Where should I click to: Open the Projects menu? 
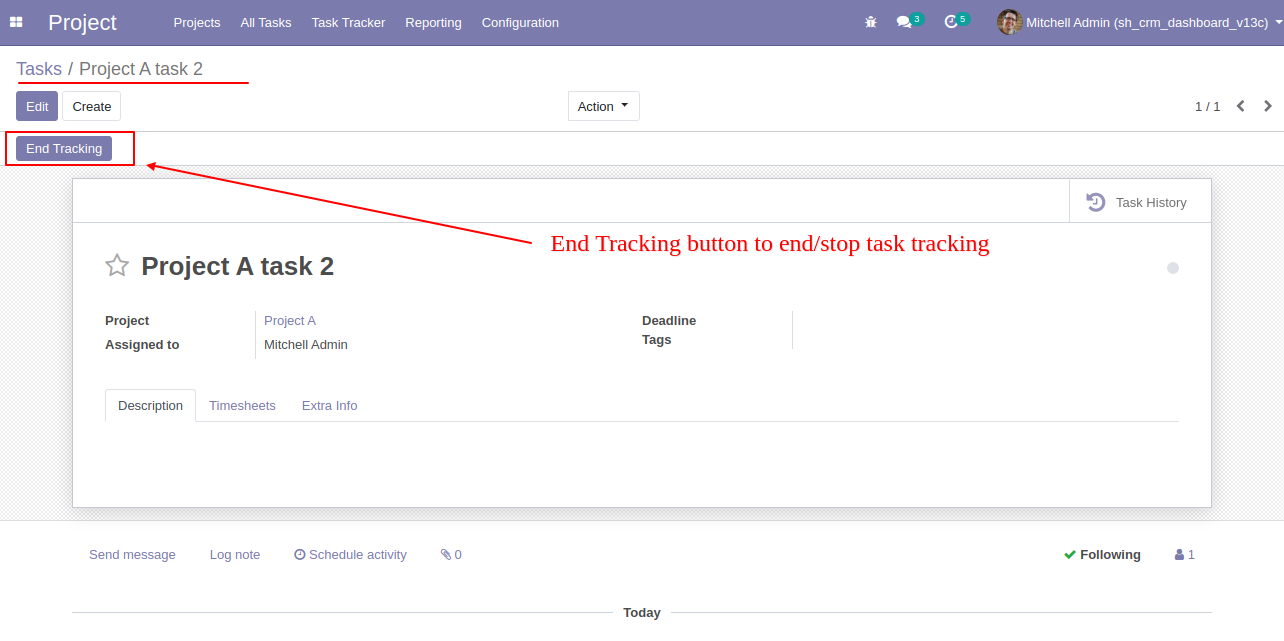click(197, 22)
